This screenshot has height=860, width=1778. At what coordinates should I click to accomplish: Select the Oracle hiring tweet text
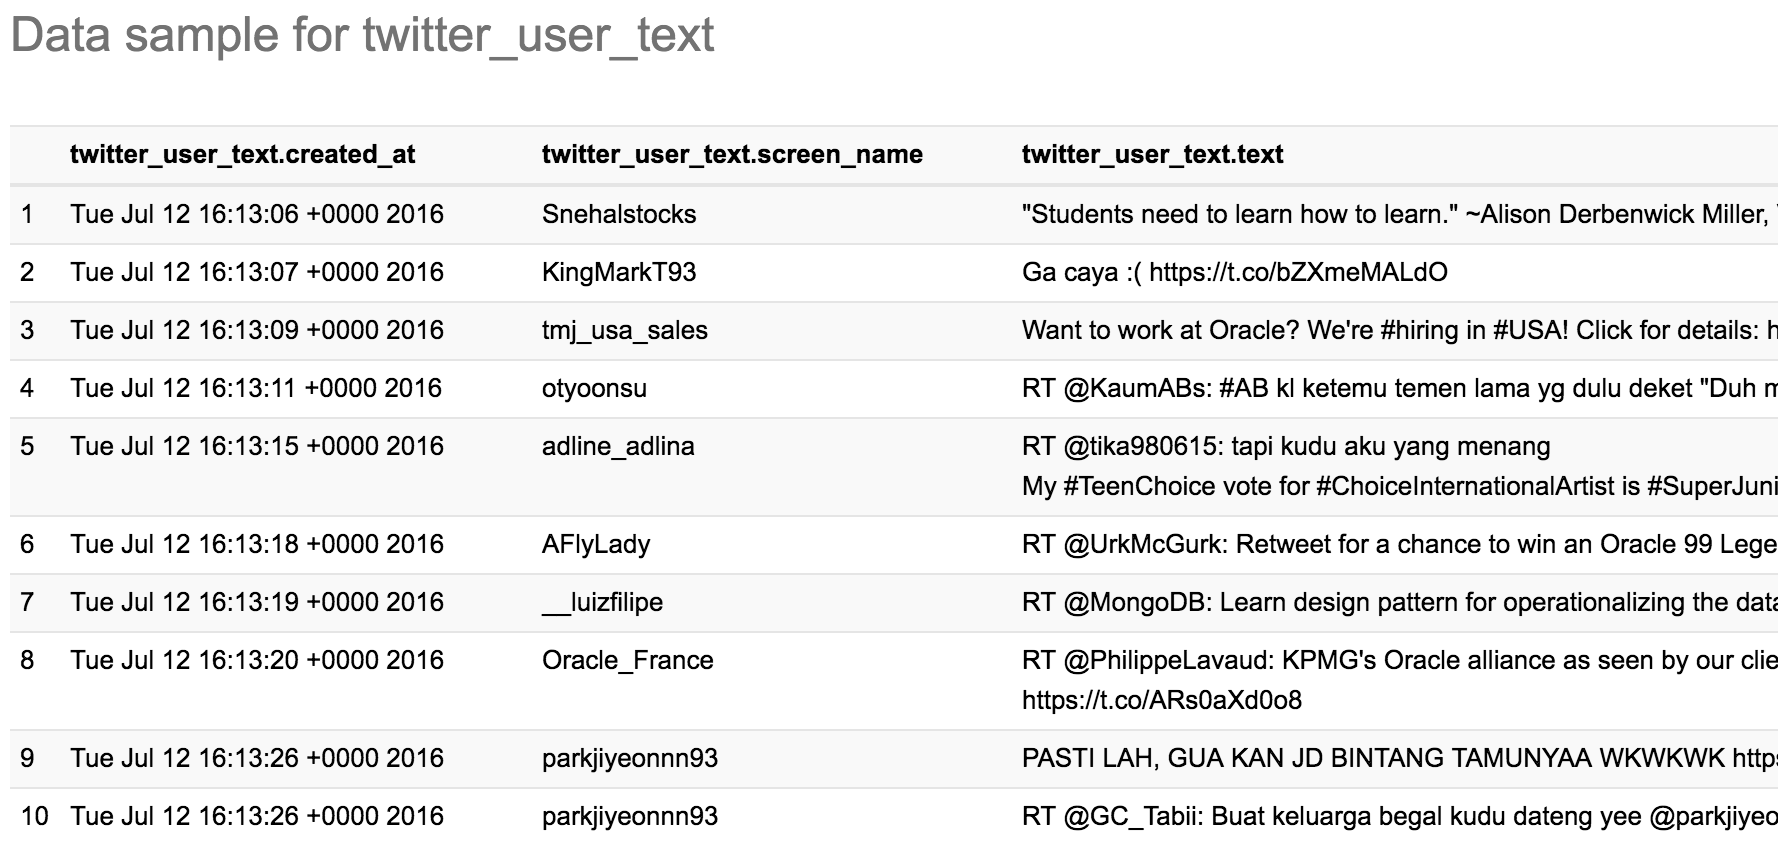pos(1398,330)
